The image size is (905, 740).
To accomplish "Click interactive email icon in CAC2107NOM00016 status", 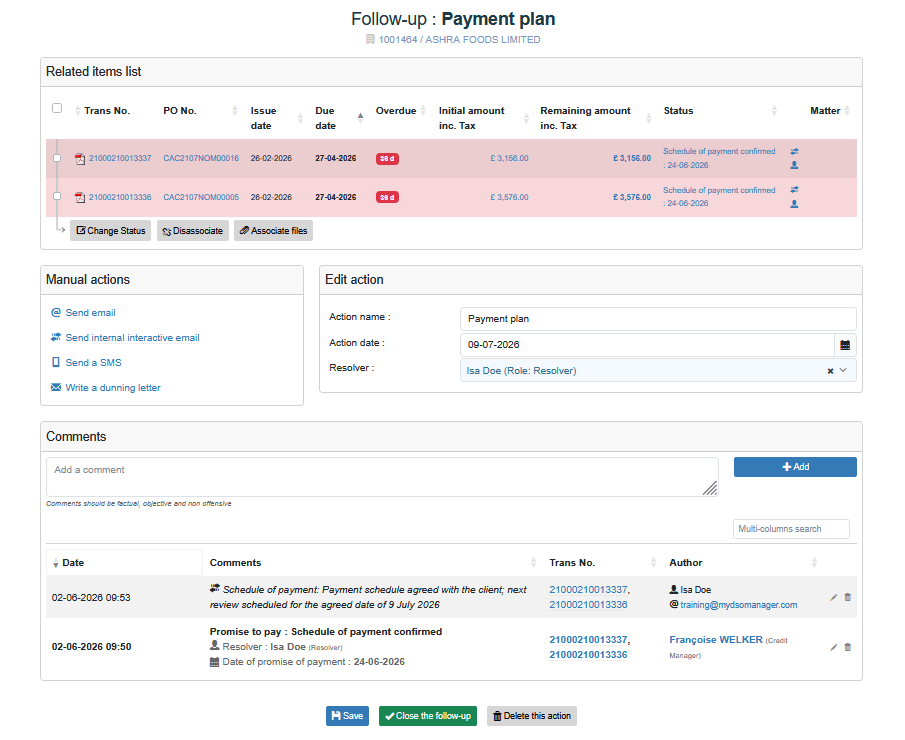I will (x=794, y=151).
